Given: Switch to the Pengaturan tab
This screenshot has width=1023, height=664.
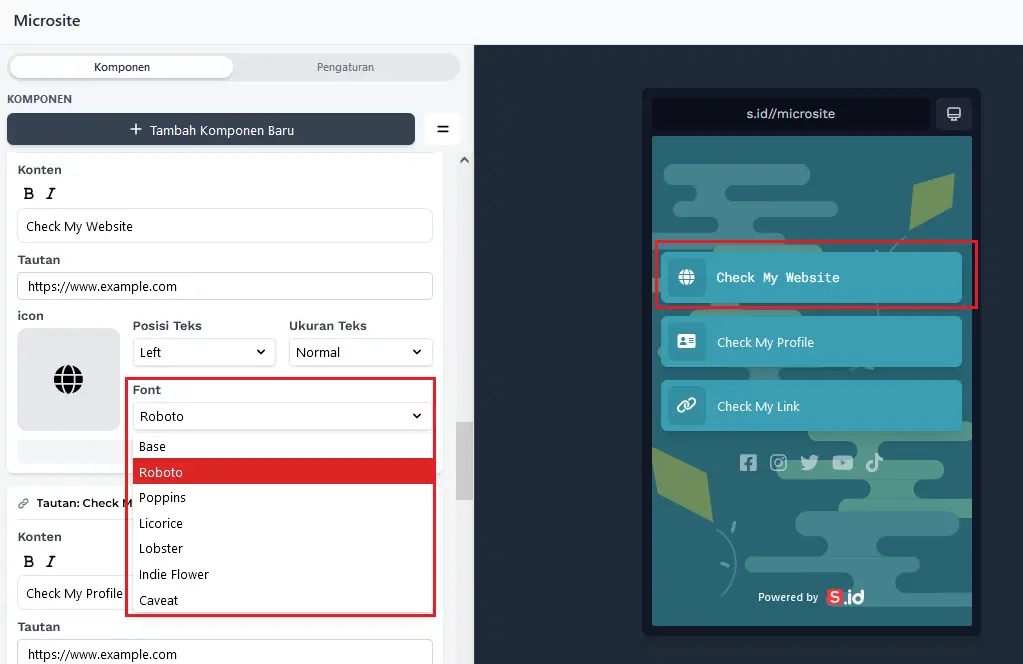Looking at the screenshot, I should click(345, 67).
